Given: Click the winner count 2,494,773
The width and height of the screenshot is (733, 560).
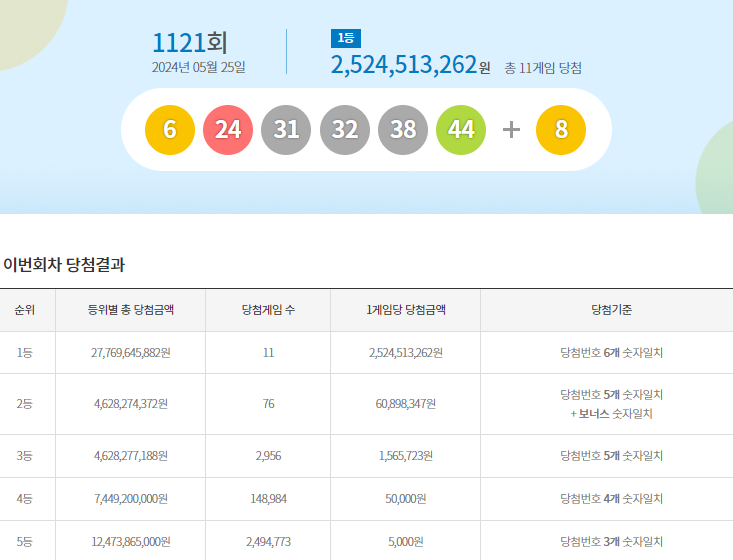Looking at the screenshot, I should coord(268,542).
